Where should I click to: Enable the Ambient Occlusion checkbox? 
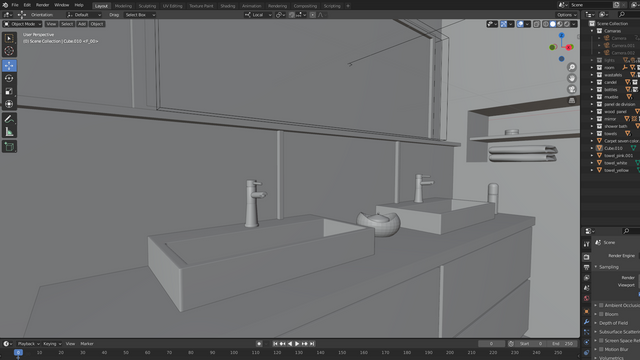tap(601, 305)
